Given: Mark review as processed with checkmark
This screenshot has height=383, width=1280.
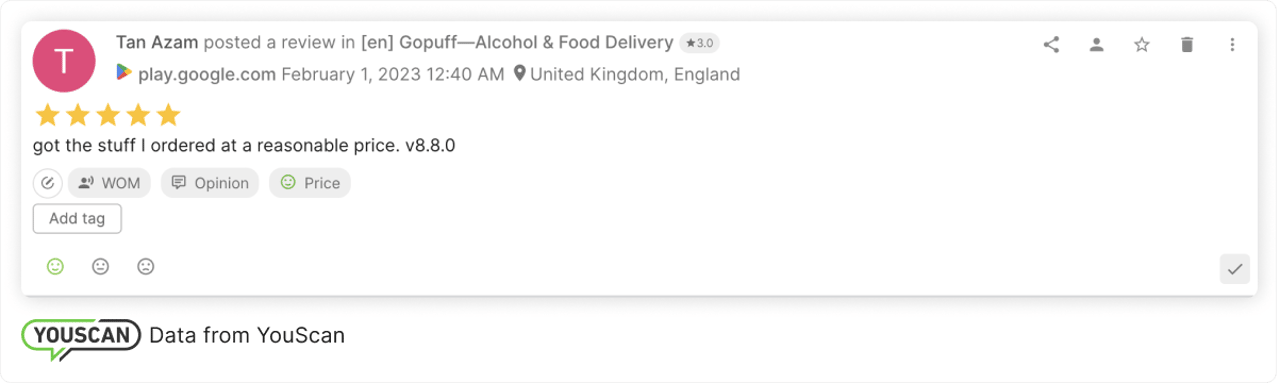Looking at the screenshot, I should click(x=1235, y=269).
